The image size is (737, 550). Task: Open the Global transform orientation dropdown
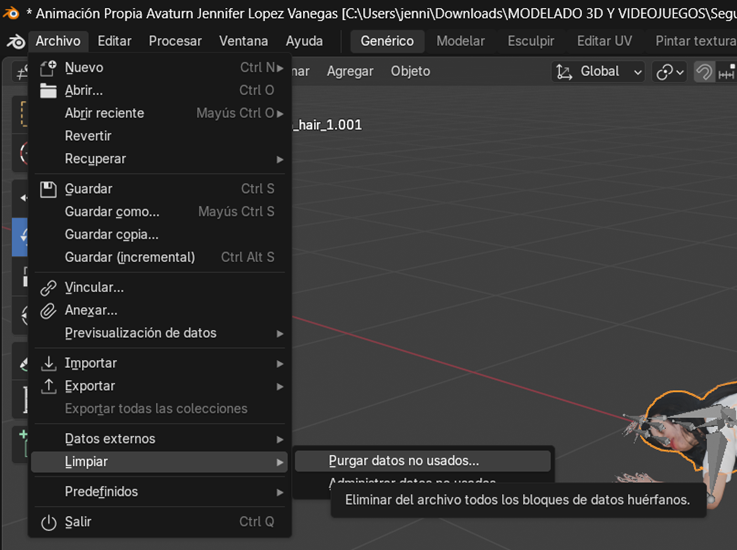598,72
